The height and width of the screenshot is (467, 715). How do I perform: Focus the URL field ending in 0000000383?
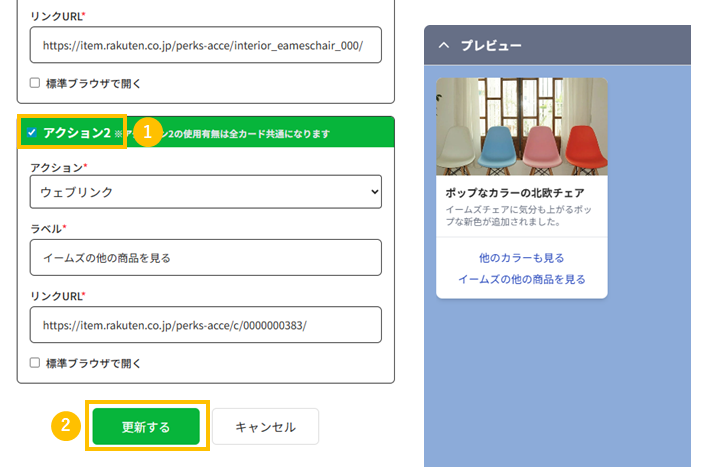(x=205, y=325)
